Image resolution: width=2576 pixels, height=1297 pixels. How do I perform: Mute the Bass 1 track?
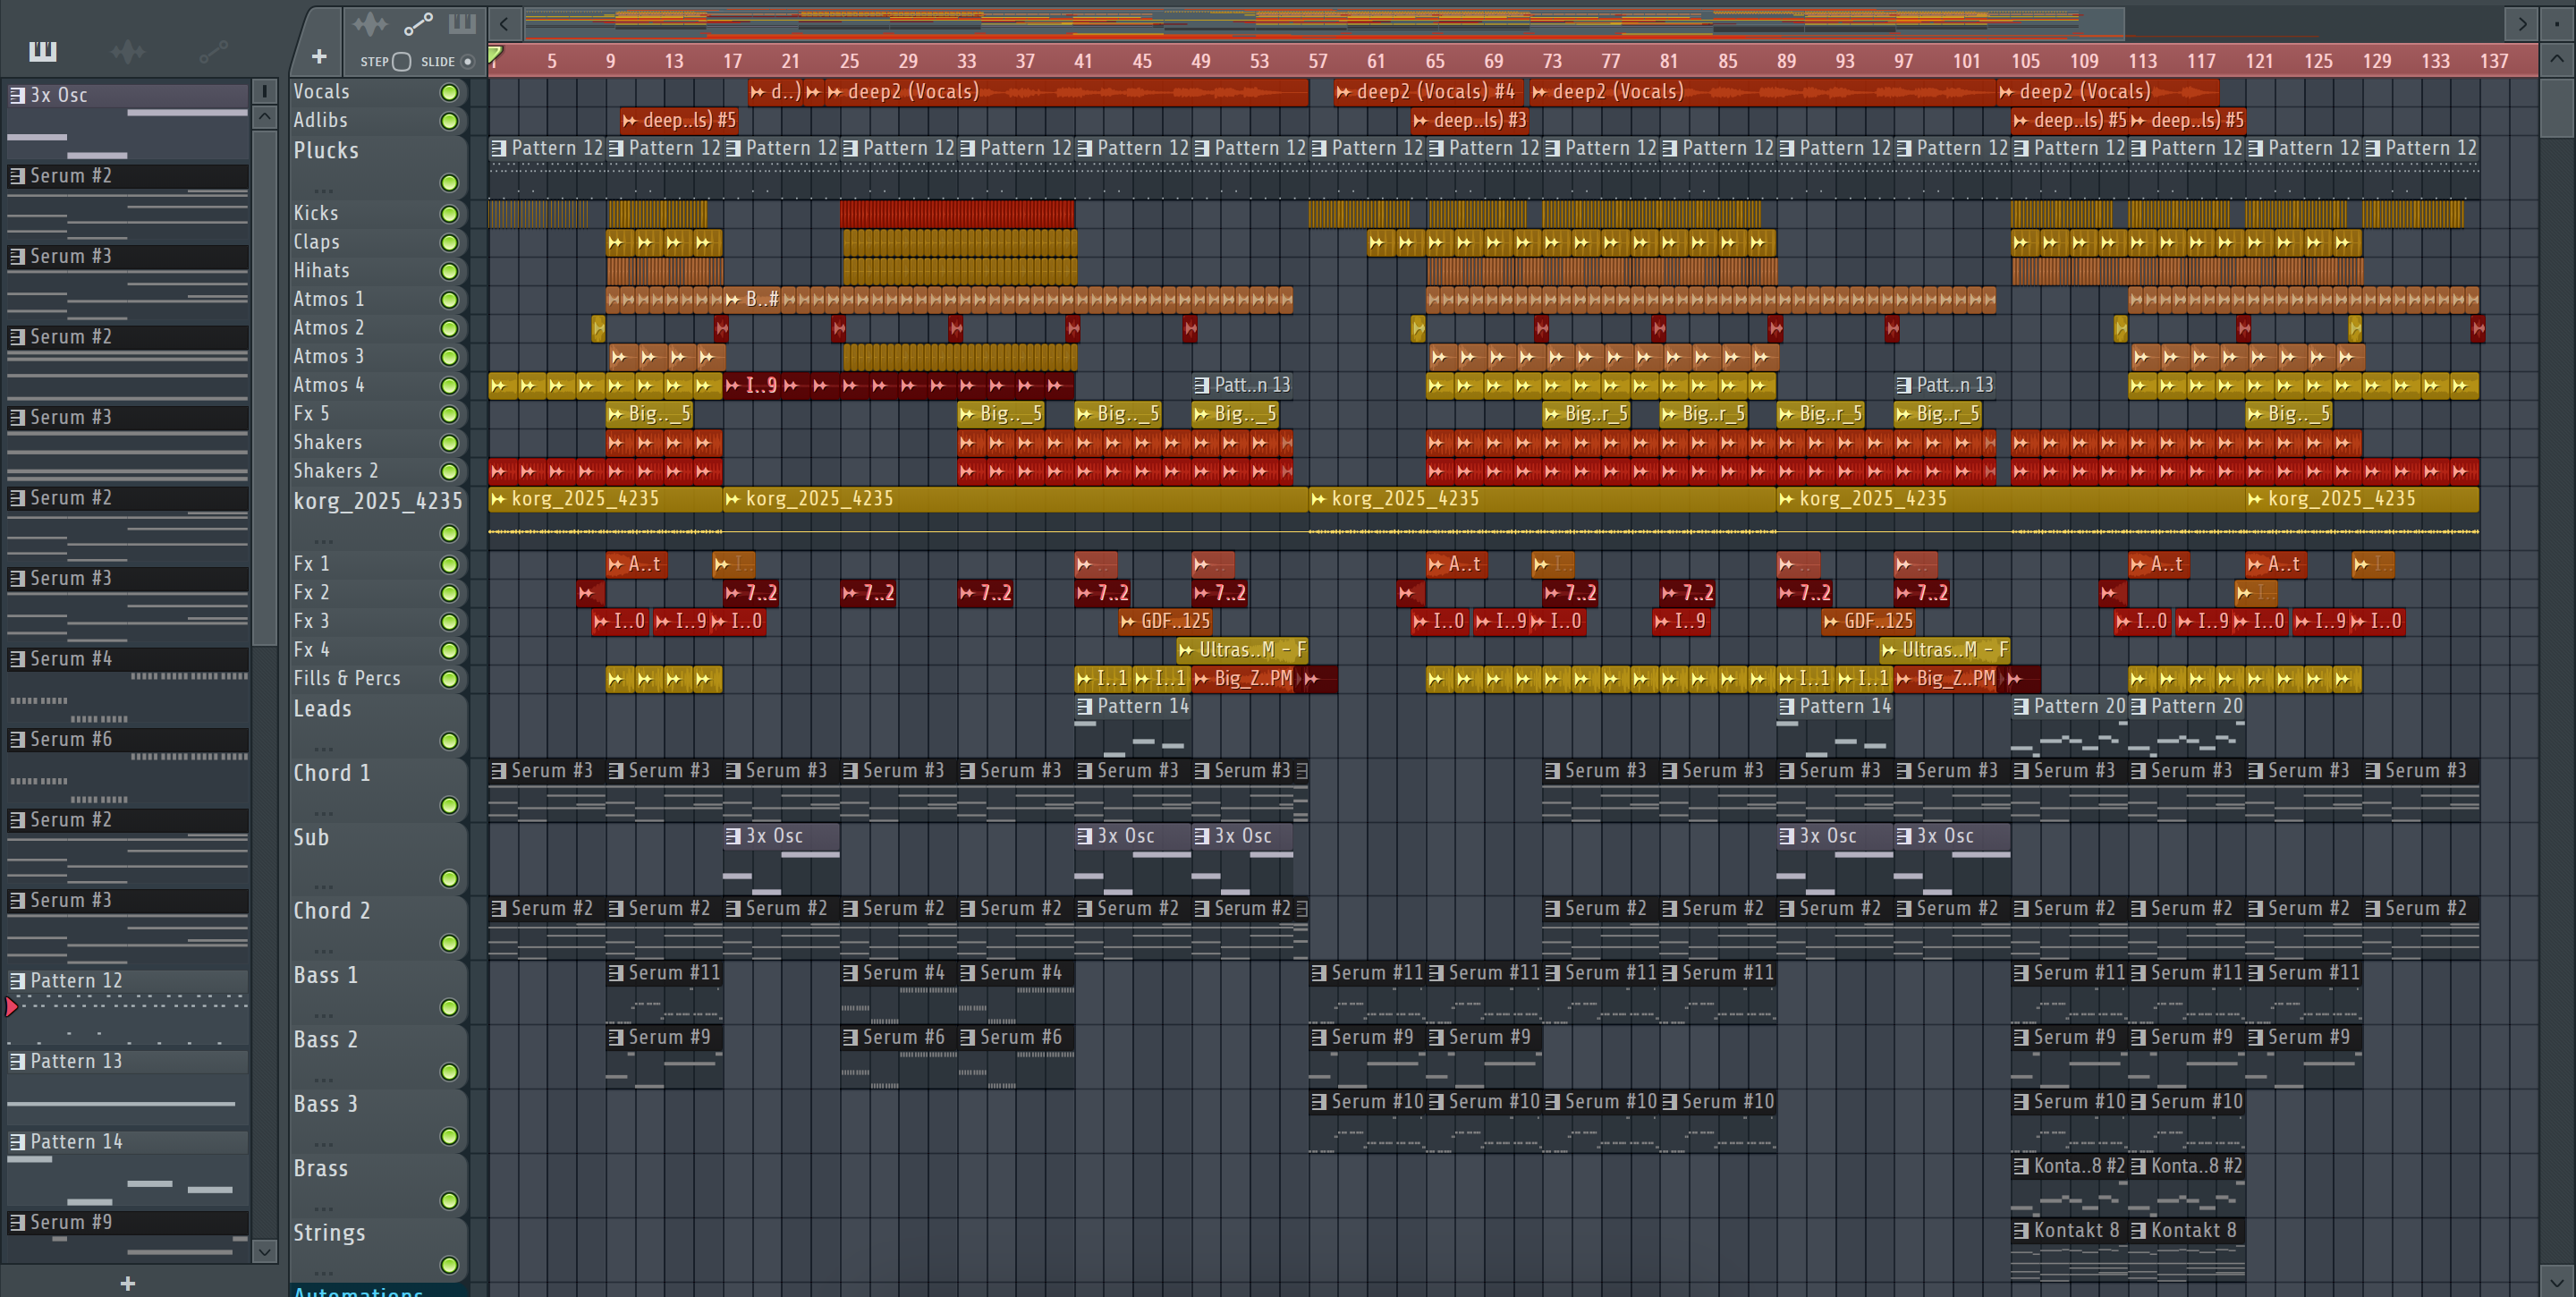tap(449, 1007)
